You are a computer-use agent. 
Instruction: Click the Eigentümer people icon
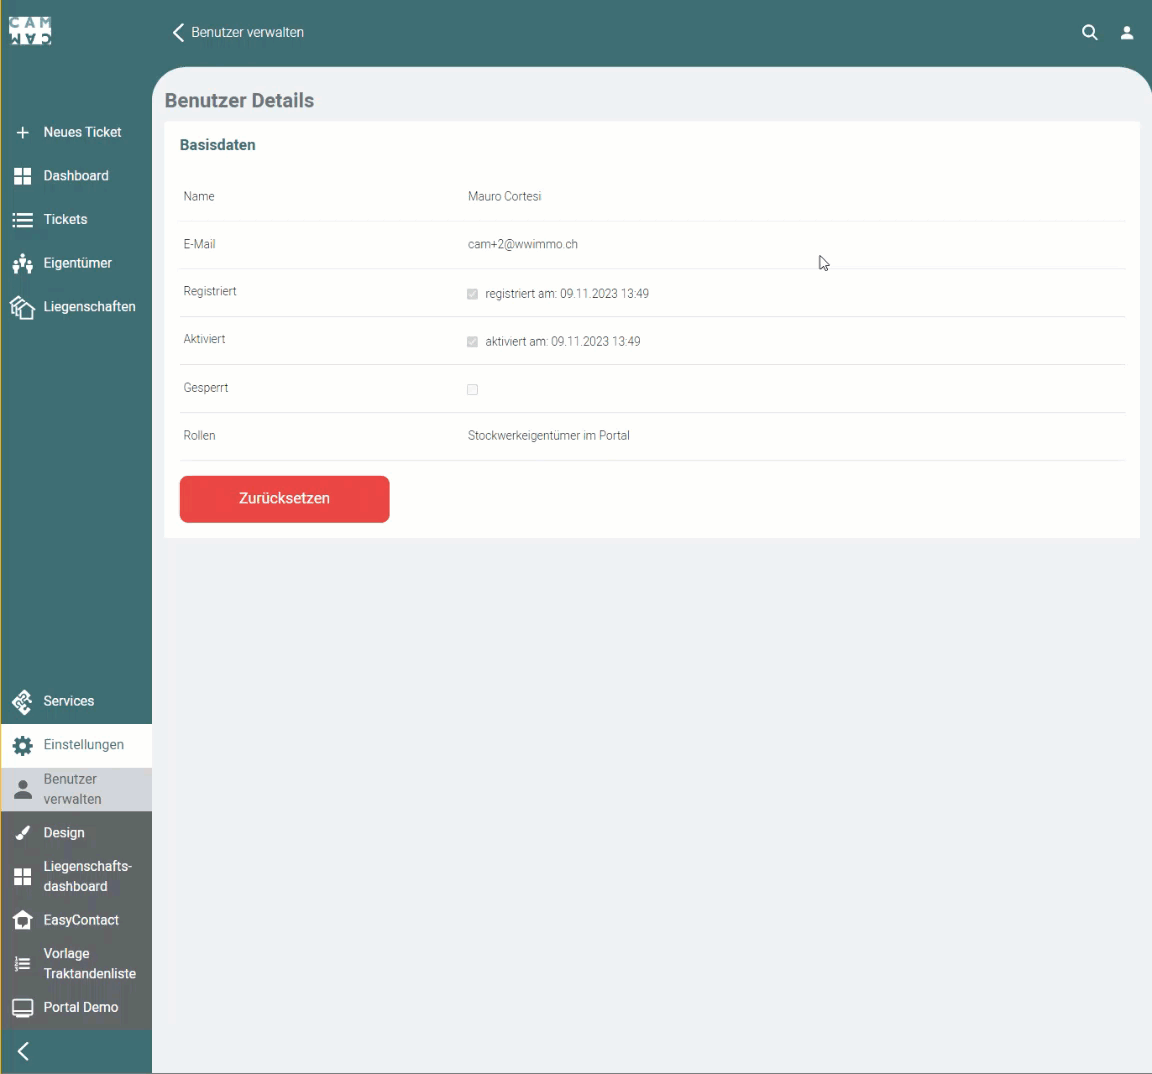[23, 263]
